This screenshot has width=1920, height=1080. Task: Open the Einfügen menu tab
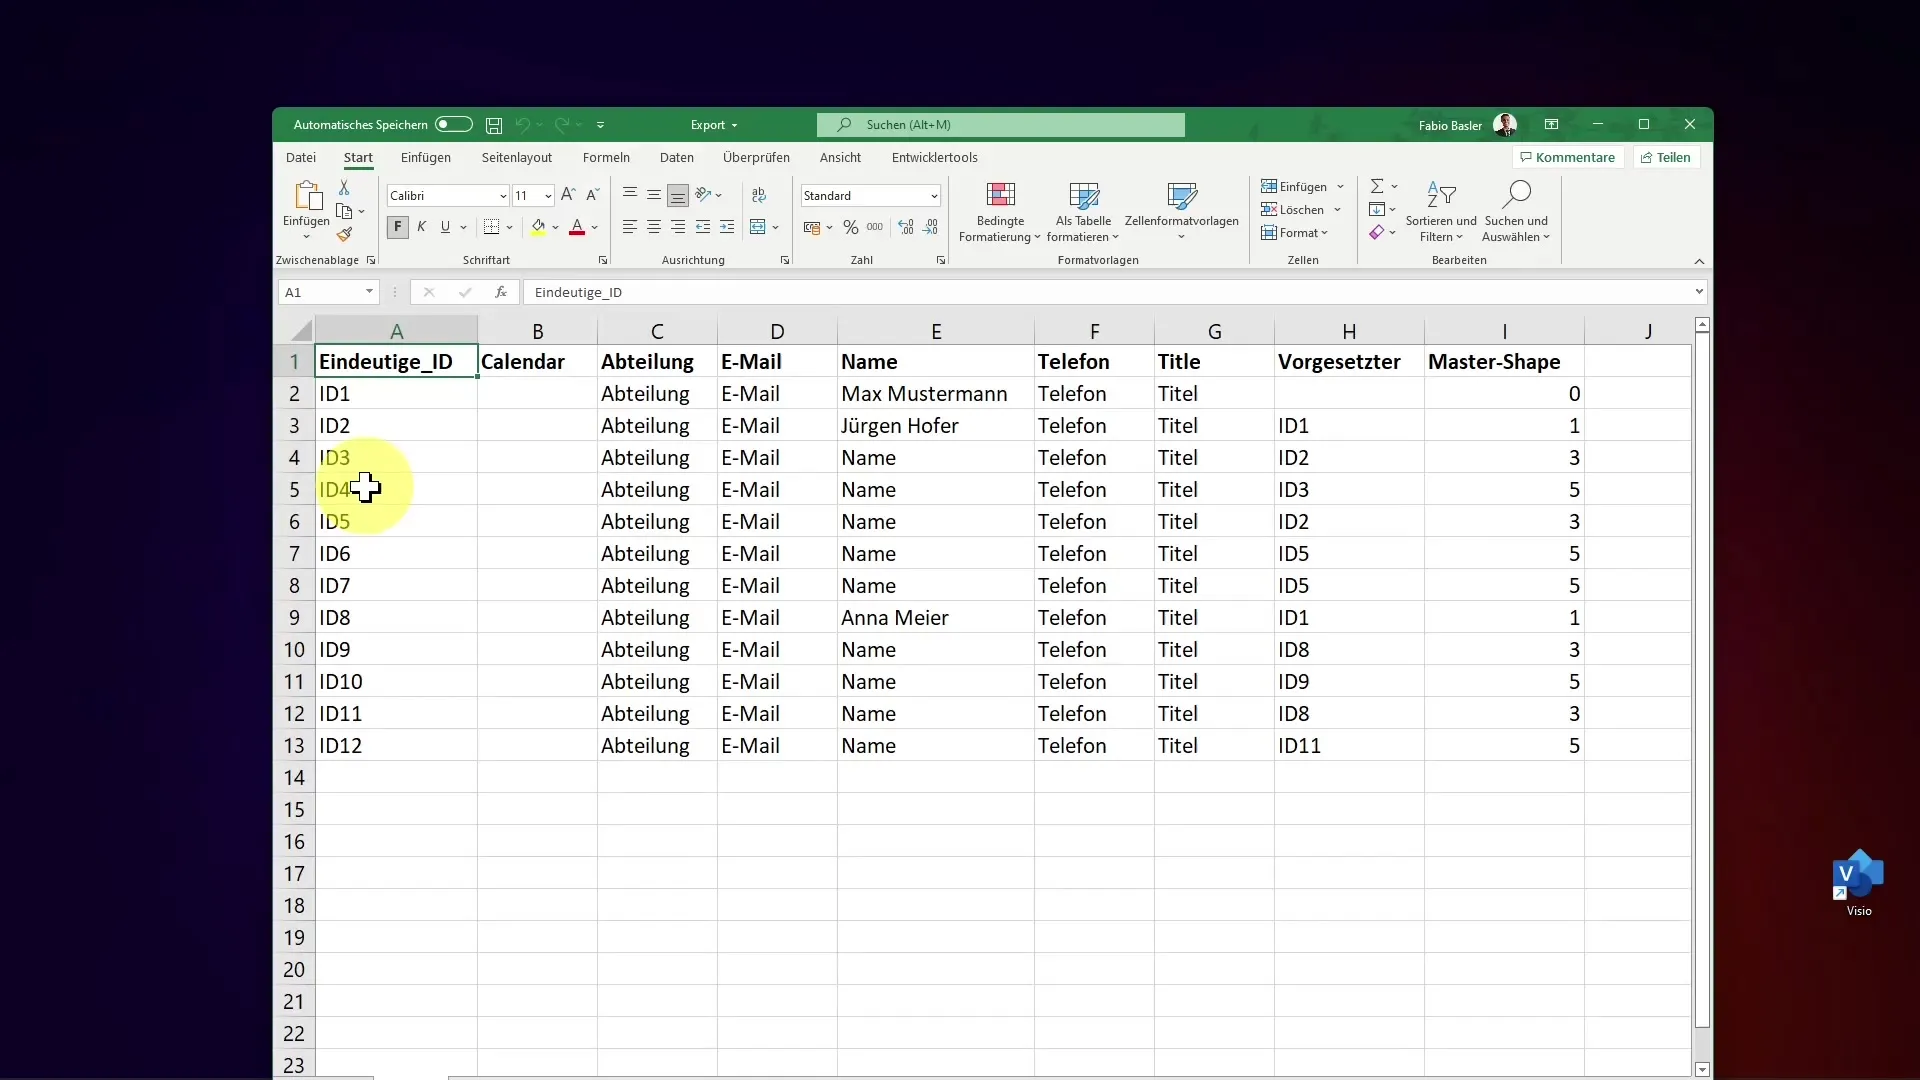click(x=426, y=157)
